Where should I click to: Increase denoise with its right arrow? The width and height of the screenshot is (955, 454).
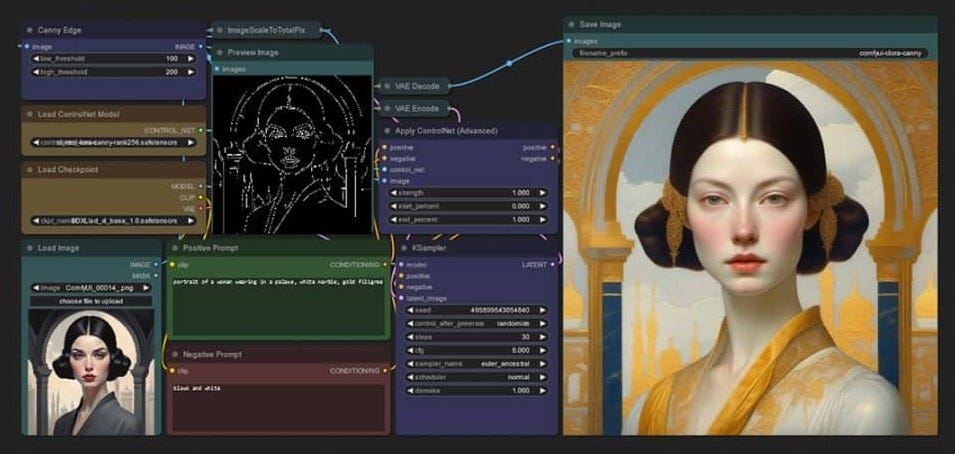[541, 390]
